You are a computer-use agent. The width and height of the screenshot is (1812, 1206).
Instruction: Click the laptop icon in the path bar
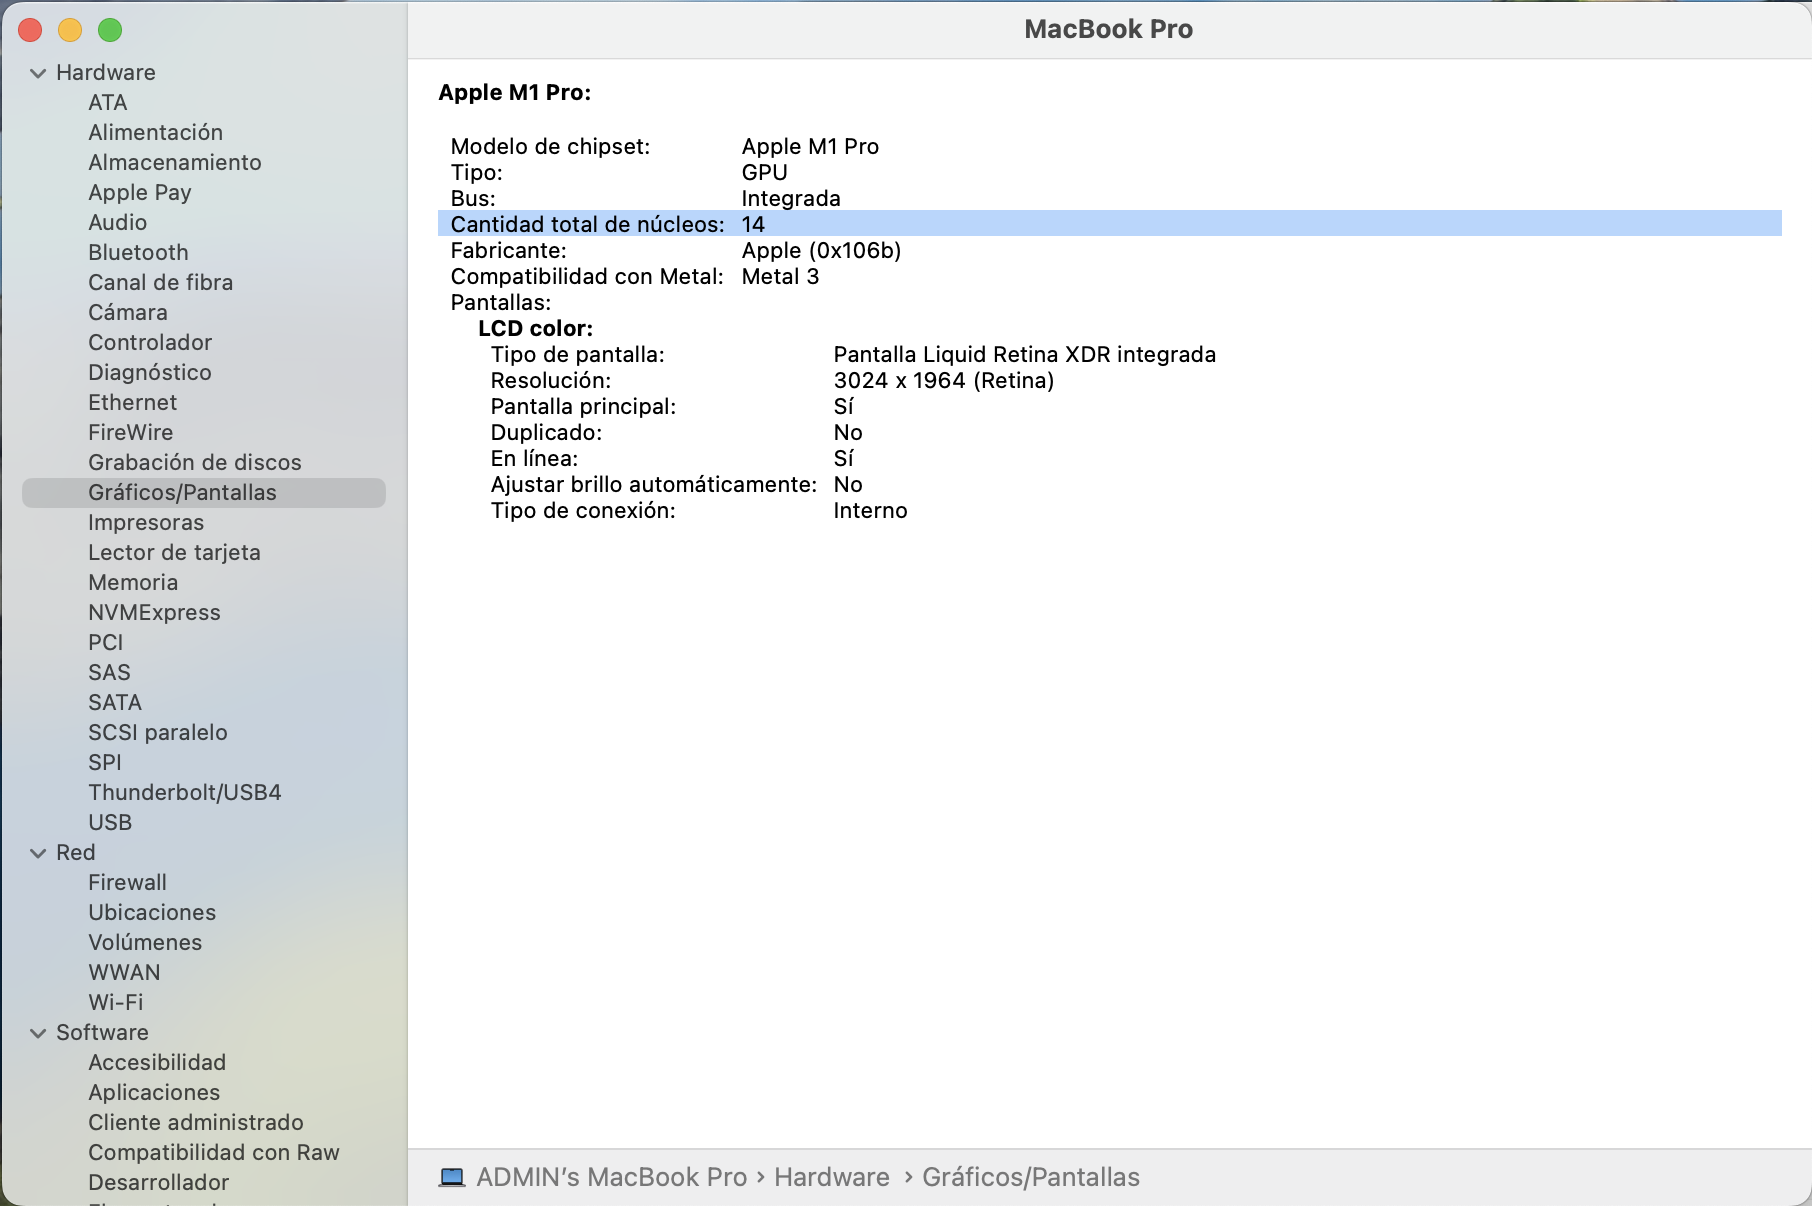point(452,1177)
